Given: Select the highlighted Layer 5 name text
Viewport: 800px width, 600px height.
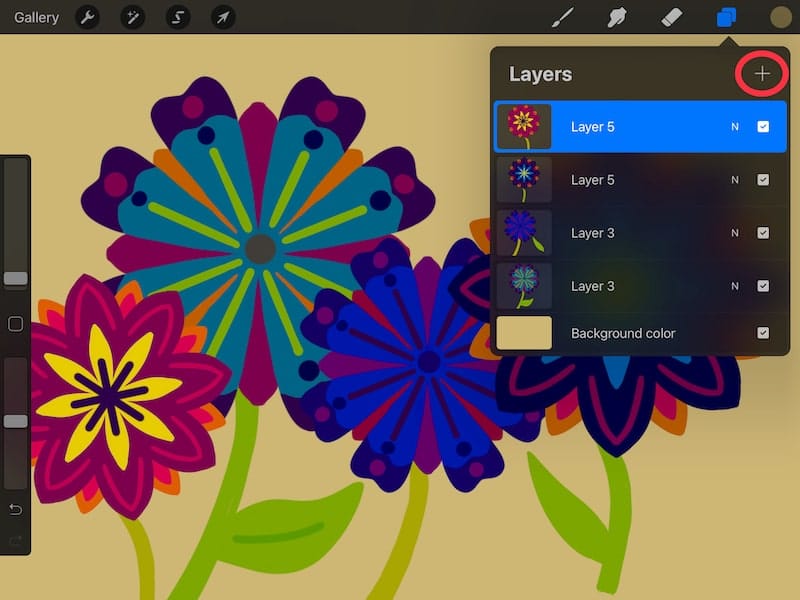Looking at the screenshot, I should click(592, 127).
